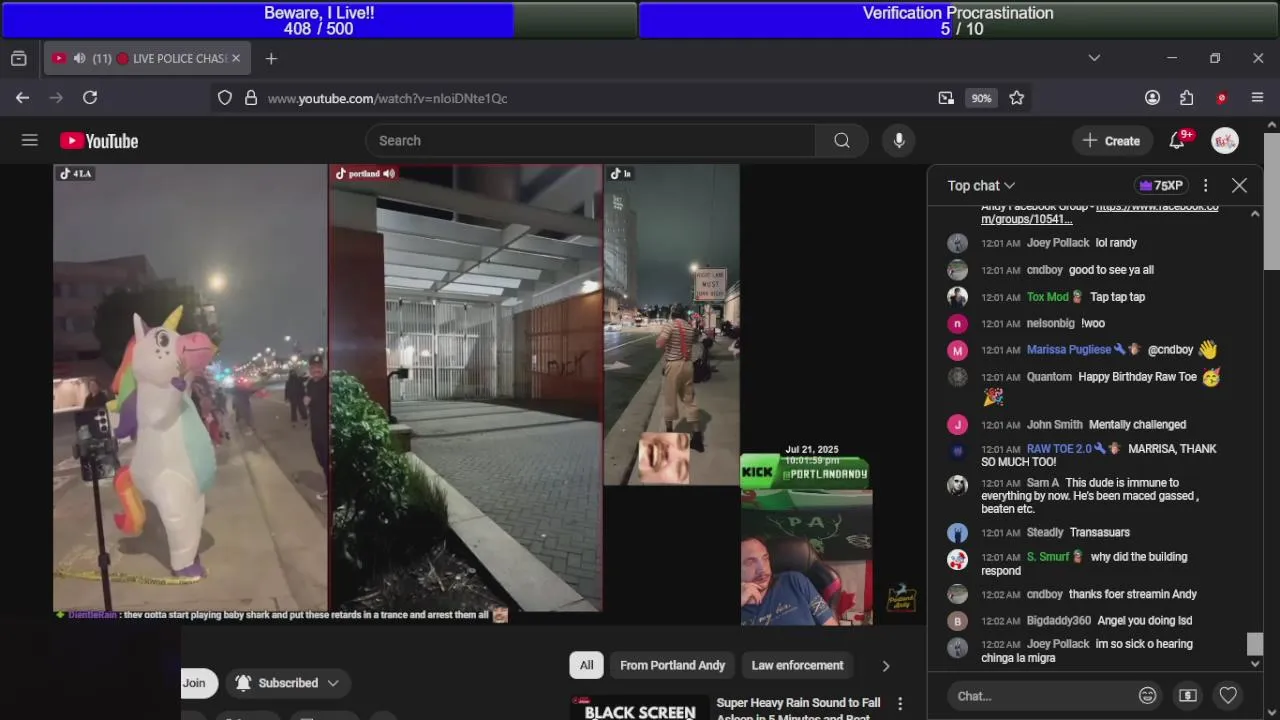The height and width of the screenshot is (720, 1280).
Task: Reset the 90% zoom level indicator
Action: click(981, 98)
